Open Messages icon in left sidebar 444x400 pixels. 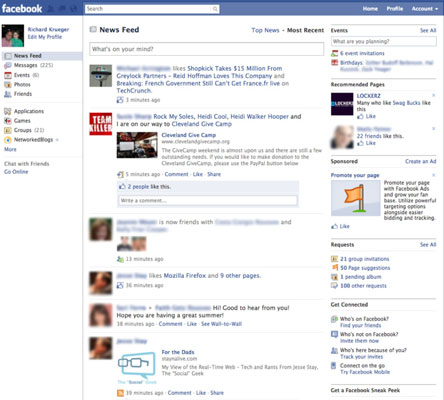8,65
